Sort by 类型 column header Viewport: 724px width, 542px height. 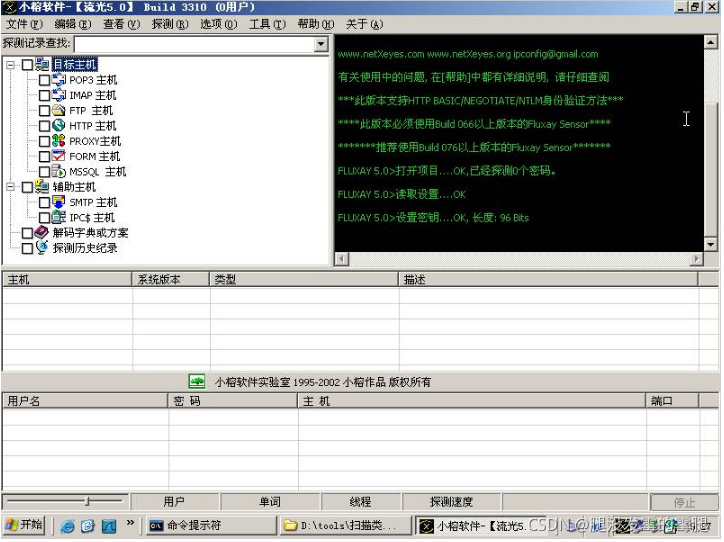pos(304,279)
